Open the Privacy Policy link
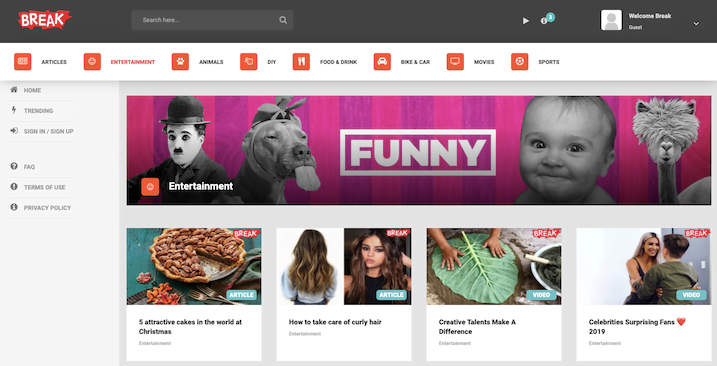 (x=48, y=208)
